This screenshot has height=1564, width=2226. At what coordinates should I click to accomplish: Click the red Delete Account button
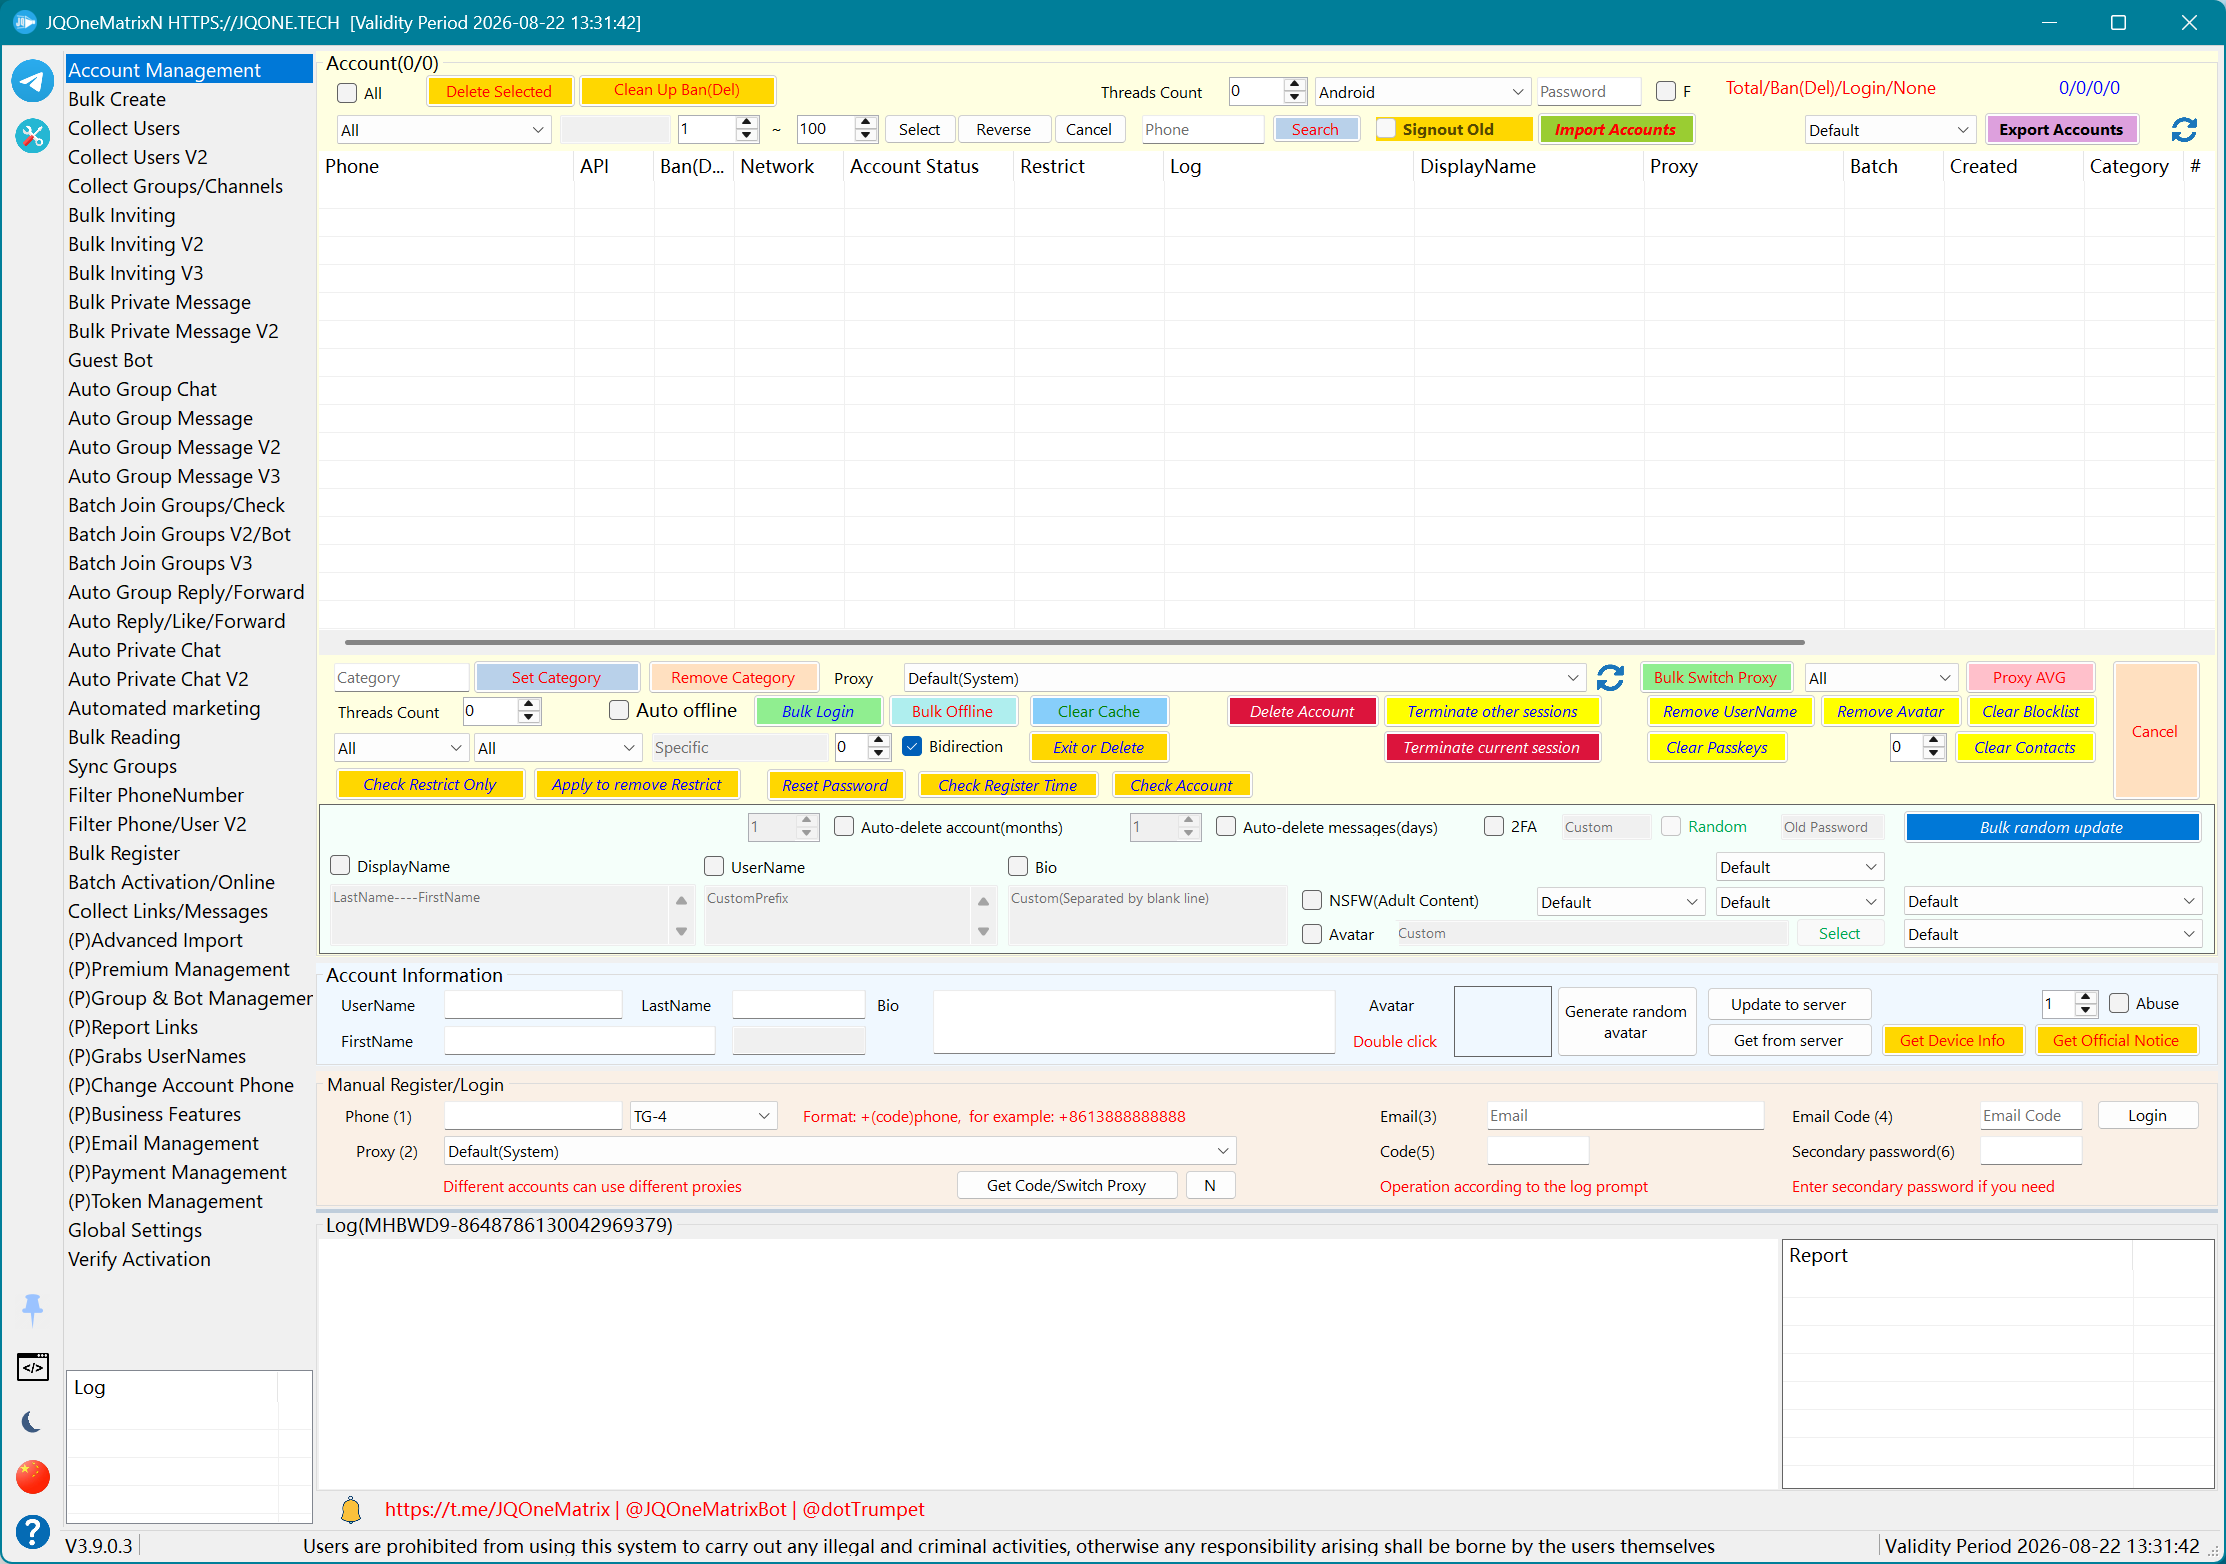tap(1302, 711)
